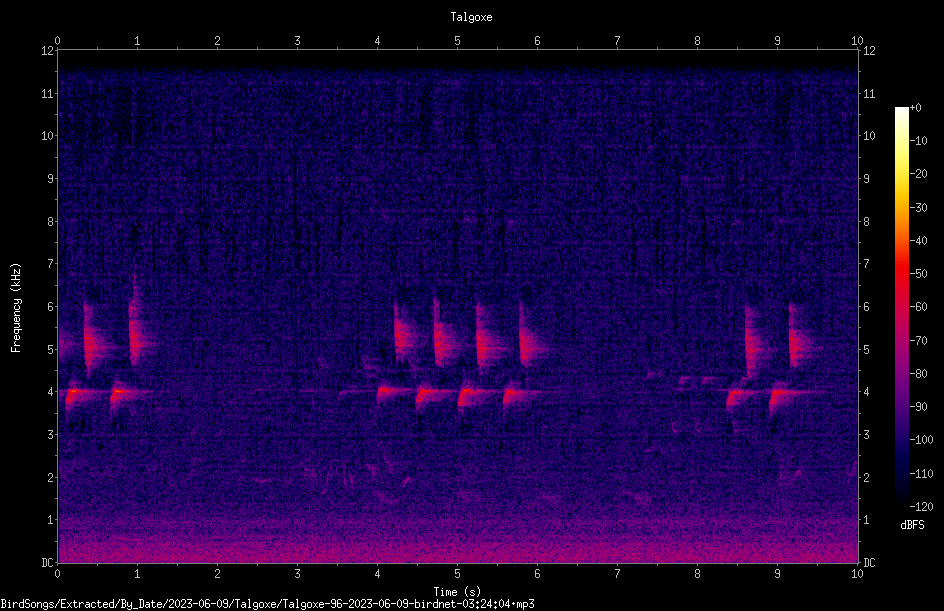This screenshot has height=611, width=944.
Task: Click the '0' tick on the bottom time axis
Action: [57, 574]
